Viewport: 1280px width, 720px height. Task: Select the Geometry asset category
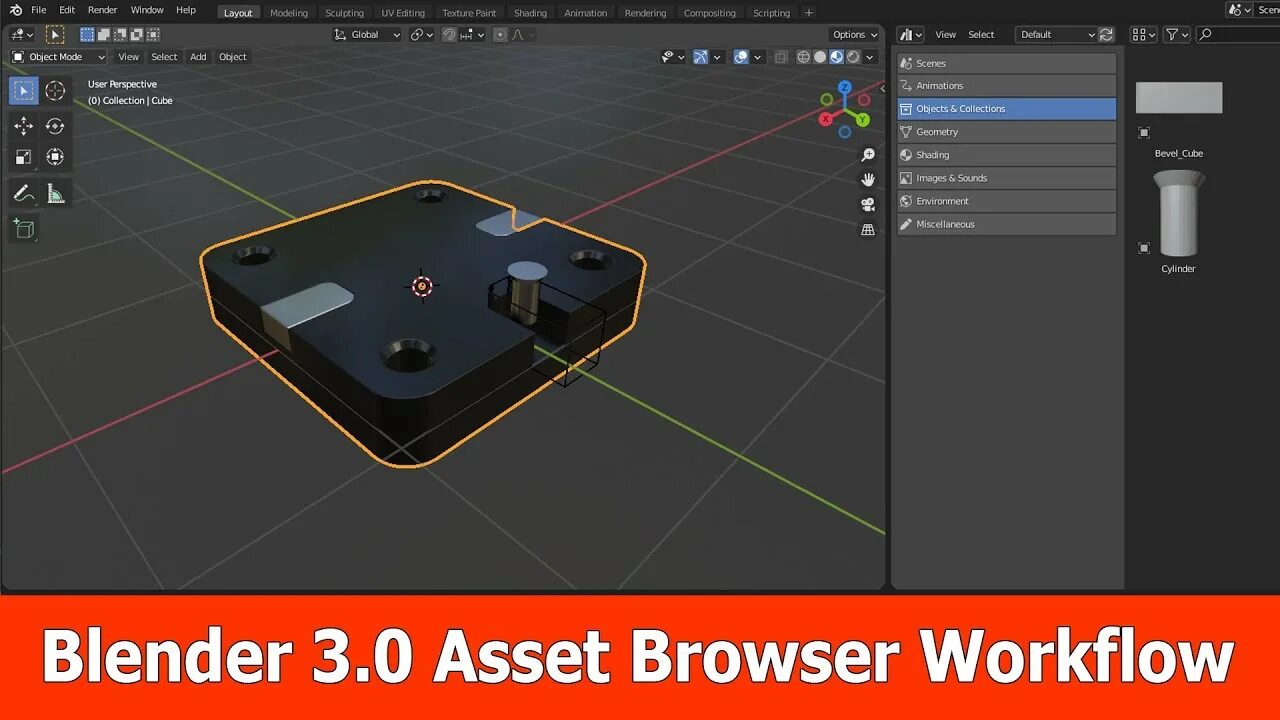tap(1006, 132)
